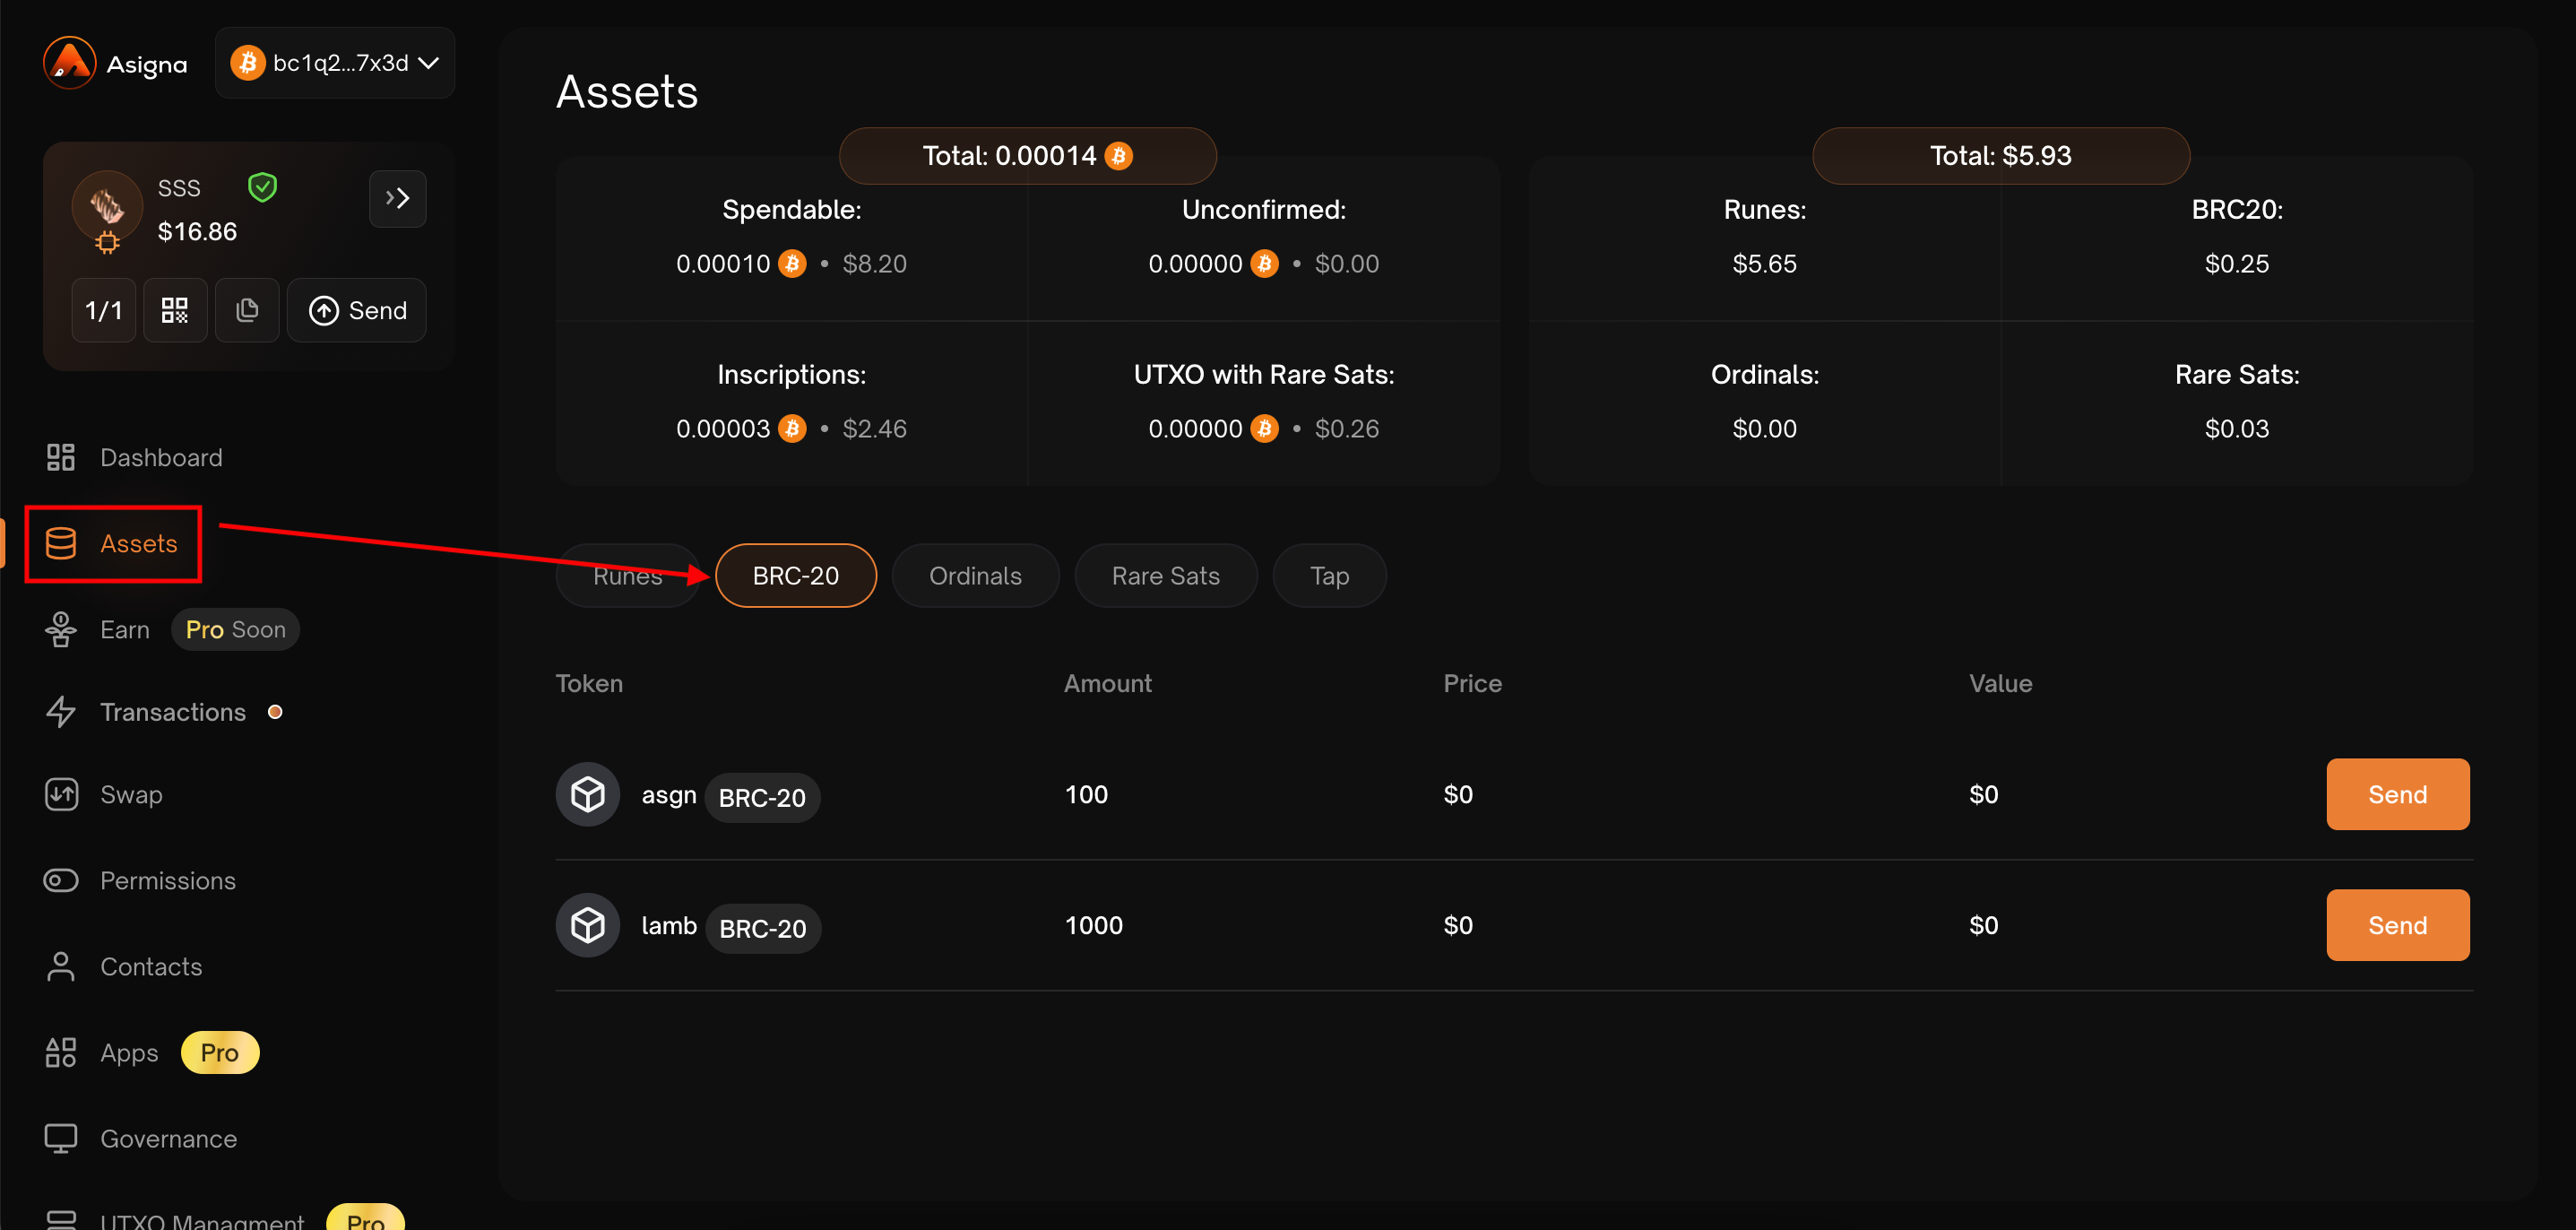Send the asgn BRC-20 token
2576x1230 pixels.
point(2396,794)
